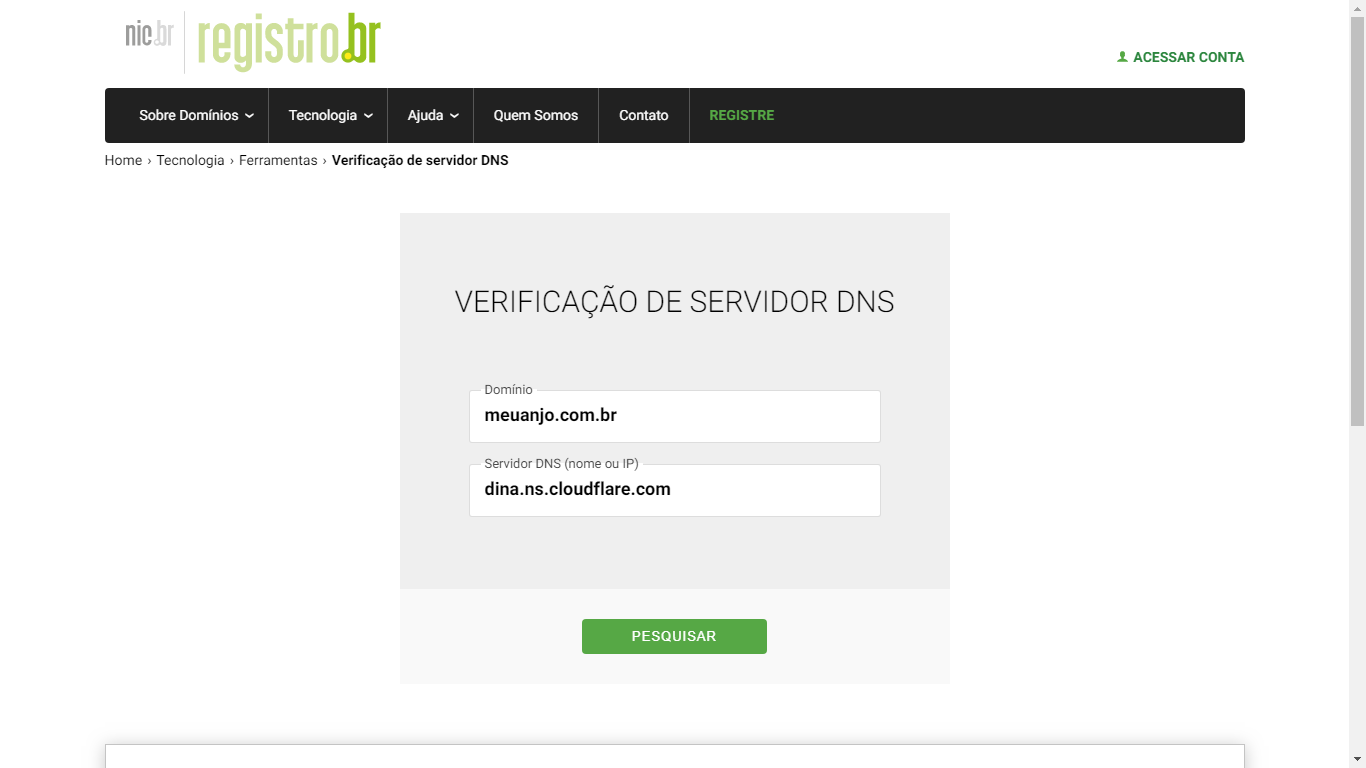Viewport: 1366px width, 768px height.
Task: Click the page's vertical scrollbar thumb
Action: coord(1357,221)
